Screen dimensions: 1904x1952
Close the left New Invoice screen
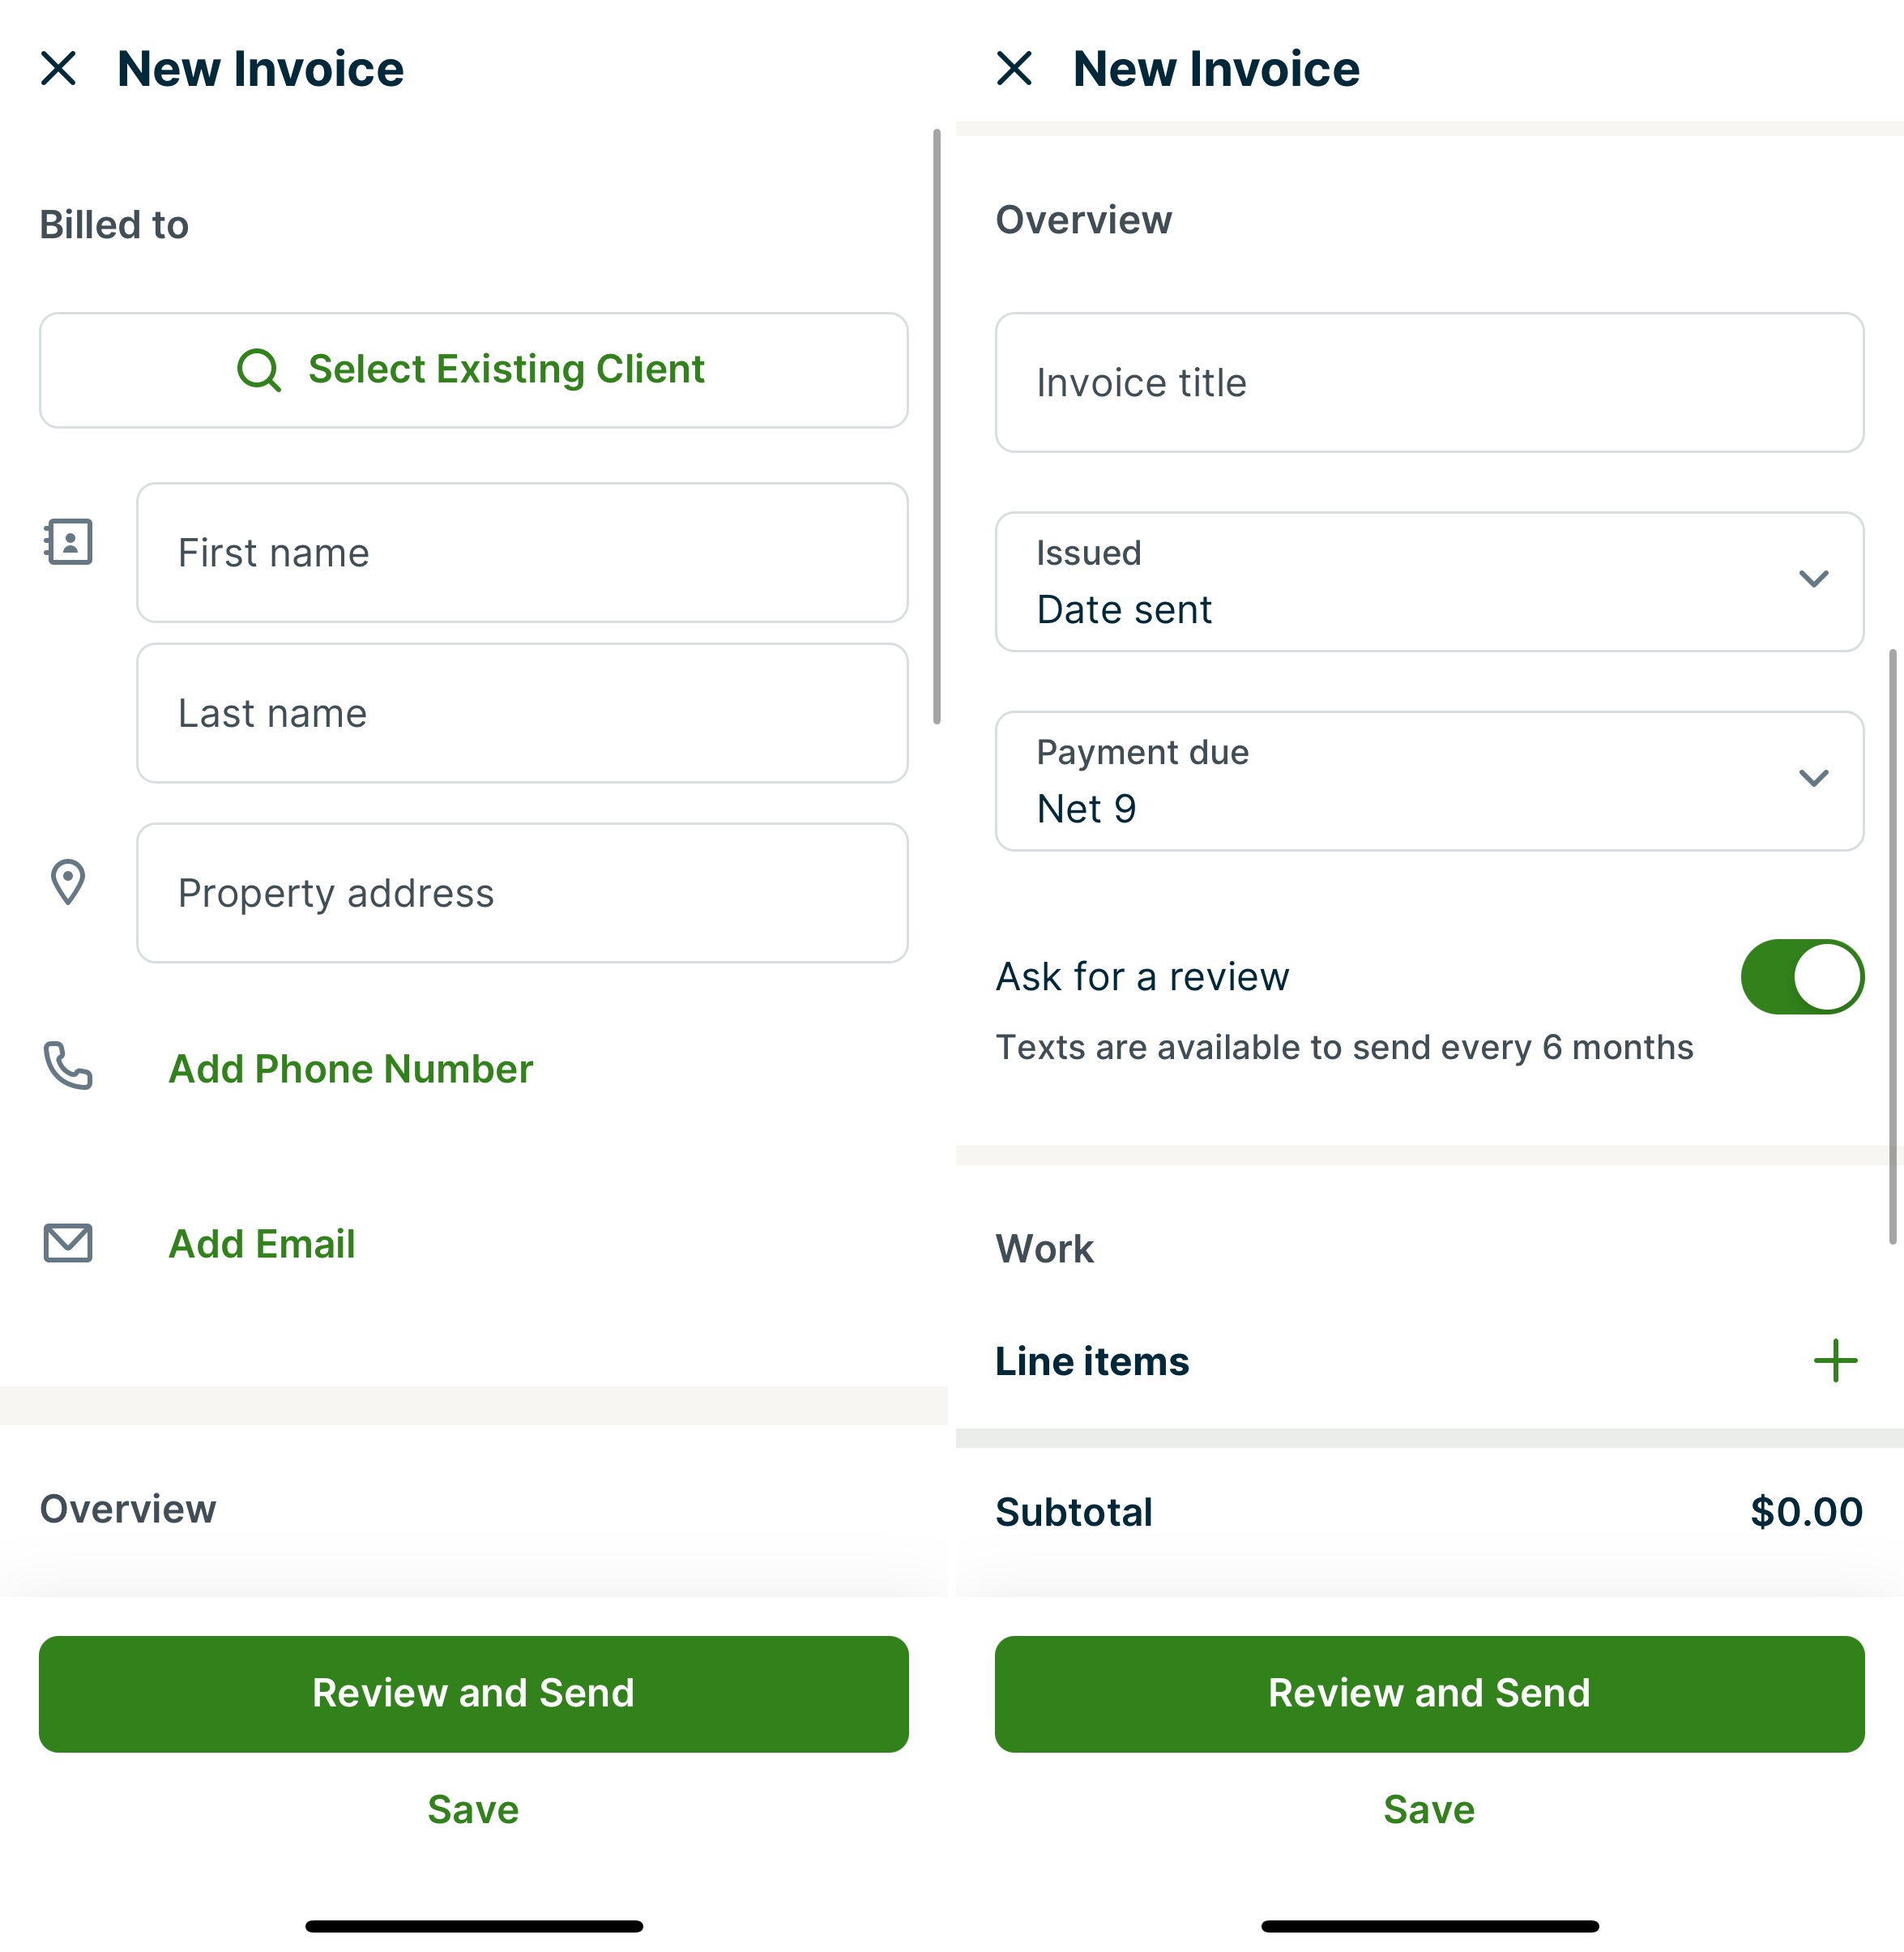point(58,68)
